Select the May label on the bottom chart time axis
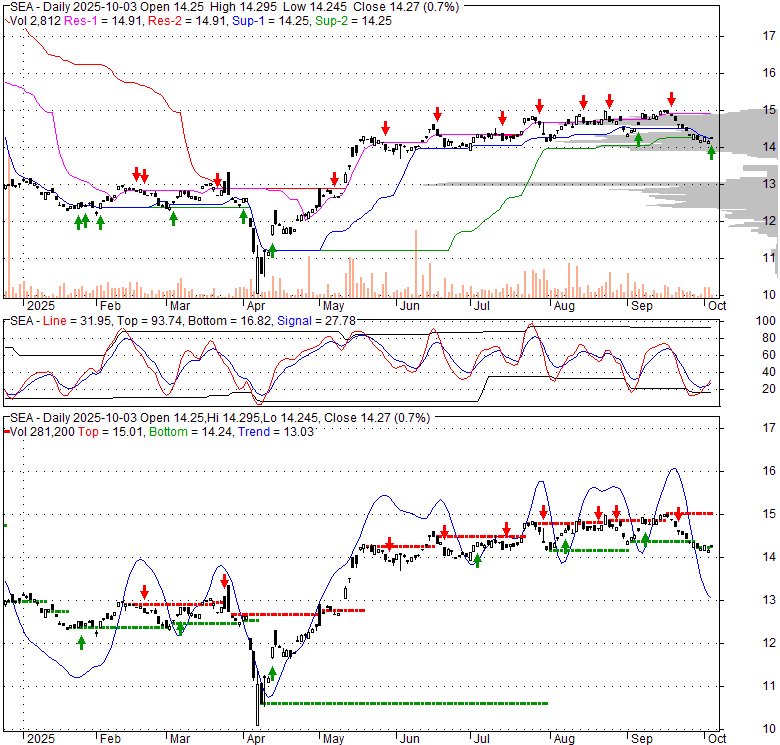Viewport: 780px width, 745px height. [x=333, y=739]
